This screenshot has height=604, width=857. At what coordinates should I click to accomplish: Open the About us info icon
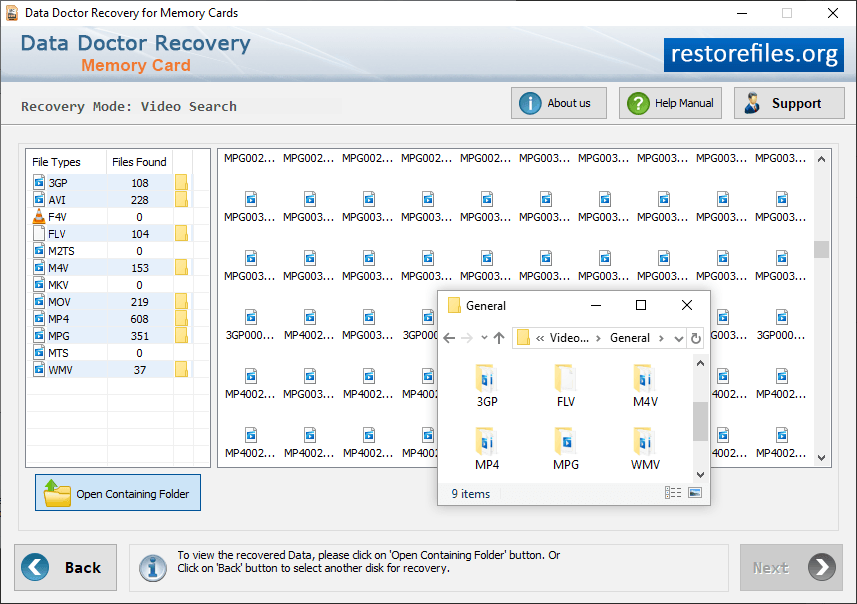tap(530, 103)
